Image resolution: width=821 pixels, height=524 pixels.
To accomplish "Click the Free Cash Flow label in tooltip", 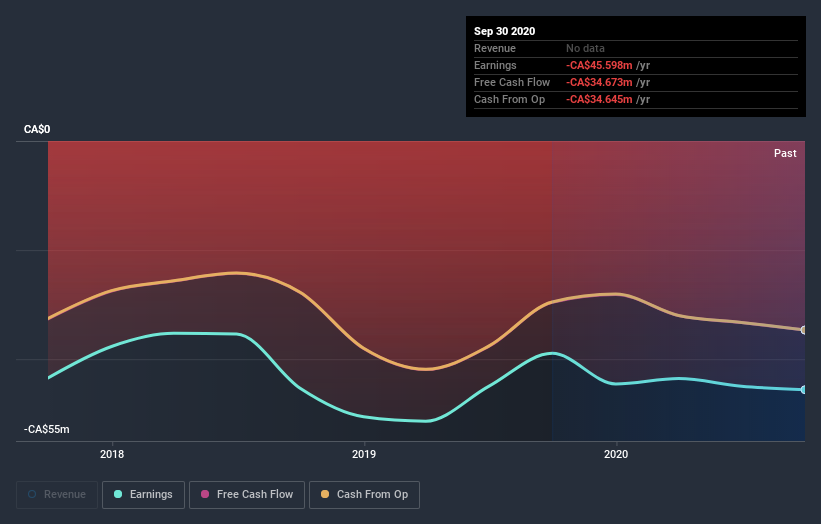I will (x=512, y=82).
